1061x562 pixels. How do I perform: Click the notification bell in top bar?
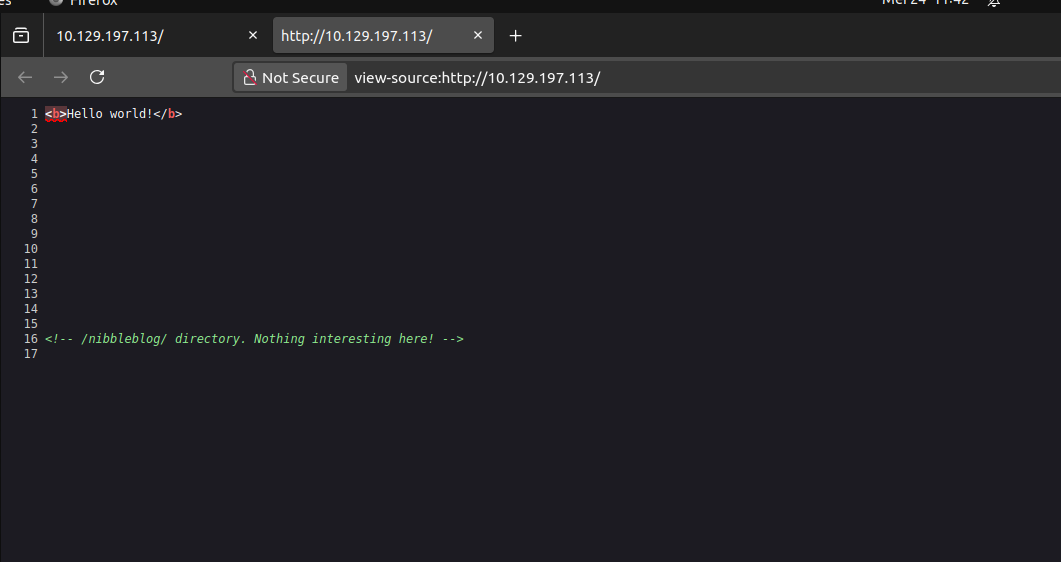(994, 3)
